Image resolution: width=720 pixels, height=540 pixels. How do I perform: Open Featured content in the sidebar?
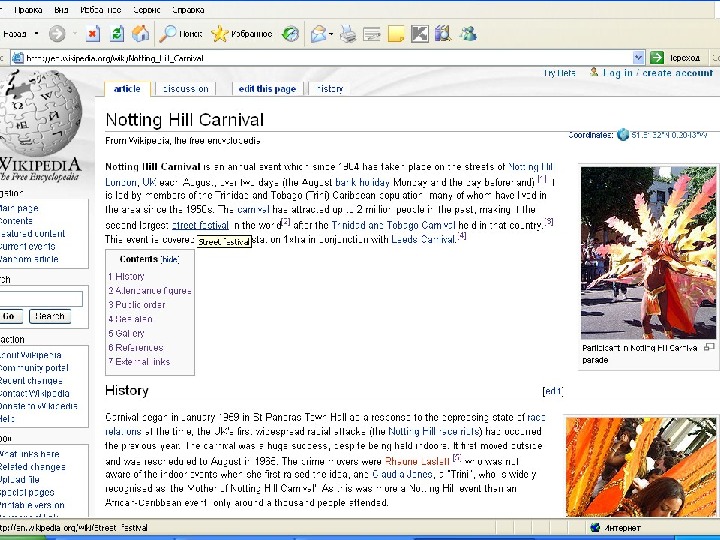(32, 234)
